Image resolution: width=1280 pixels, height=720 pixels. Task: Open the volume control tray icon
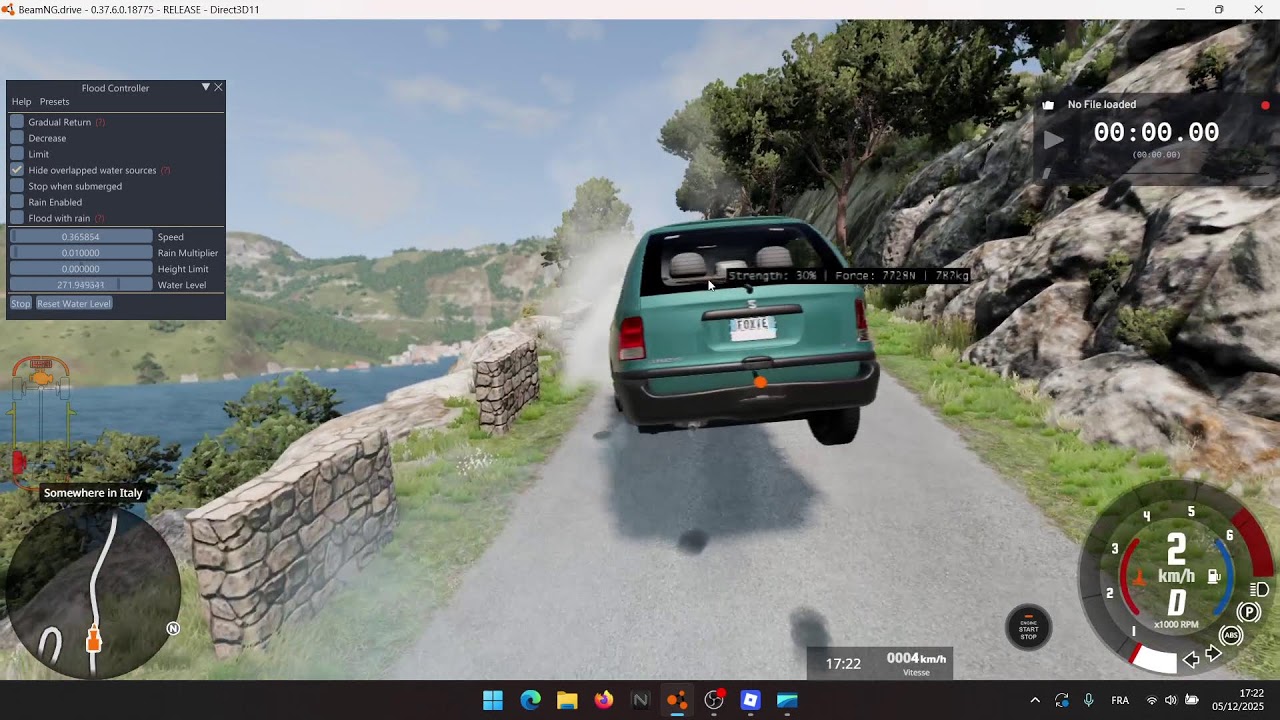coord(1171,700)
